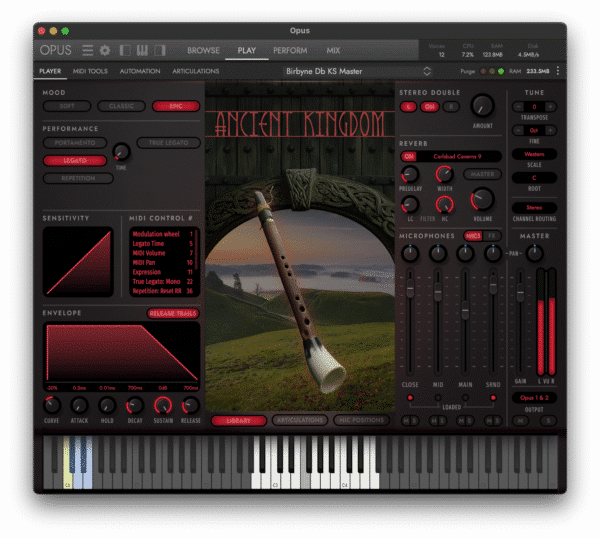
Task: Open the three-dot options menu beside RAM
Action: click(x=558, y=71)
